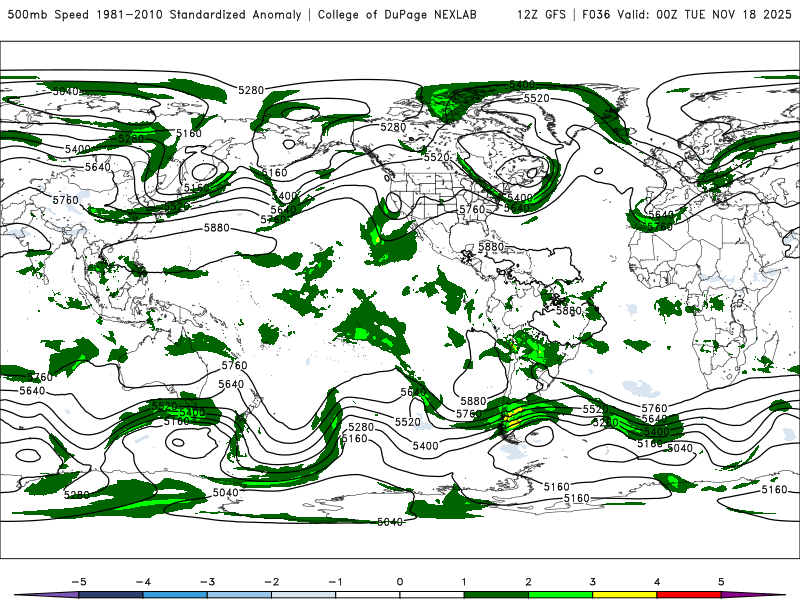Click the '5040' contour label at the bottom centre of the map
The image size is (800, 600).
click(390, 522)
